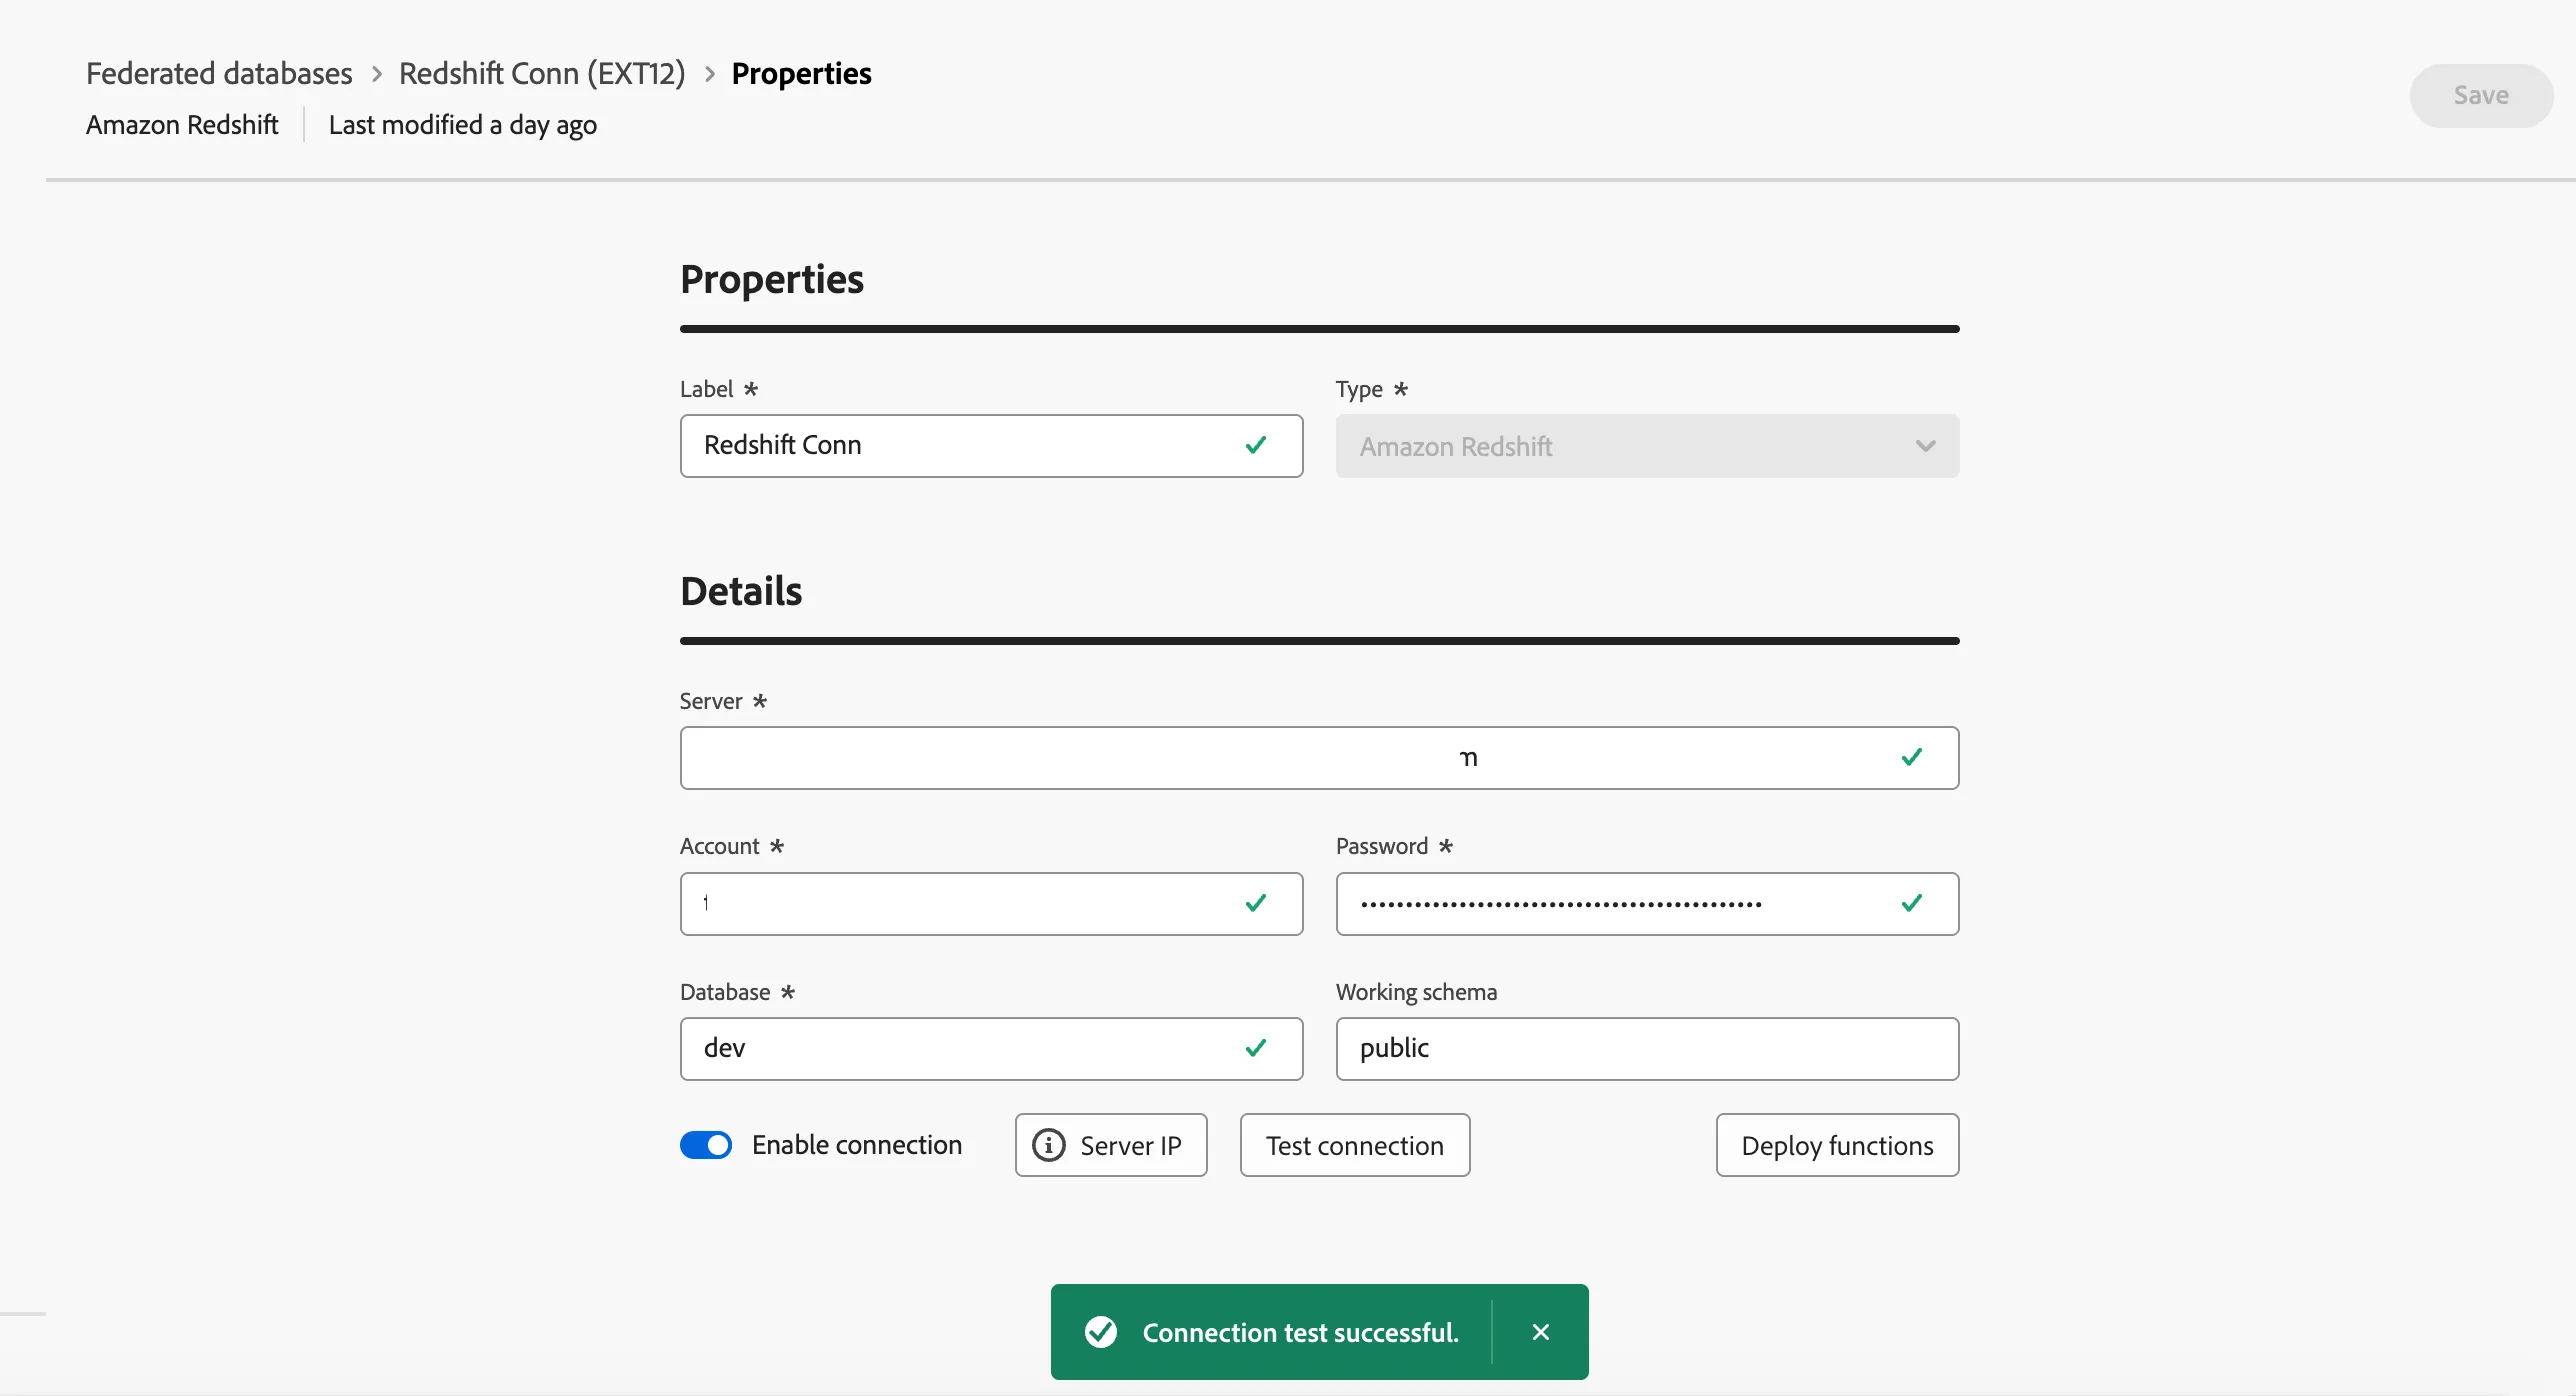Go to Federated databases breadcrumb
2576x1396 pixels.
click(219, 73)
